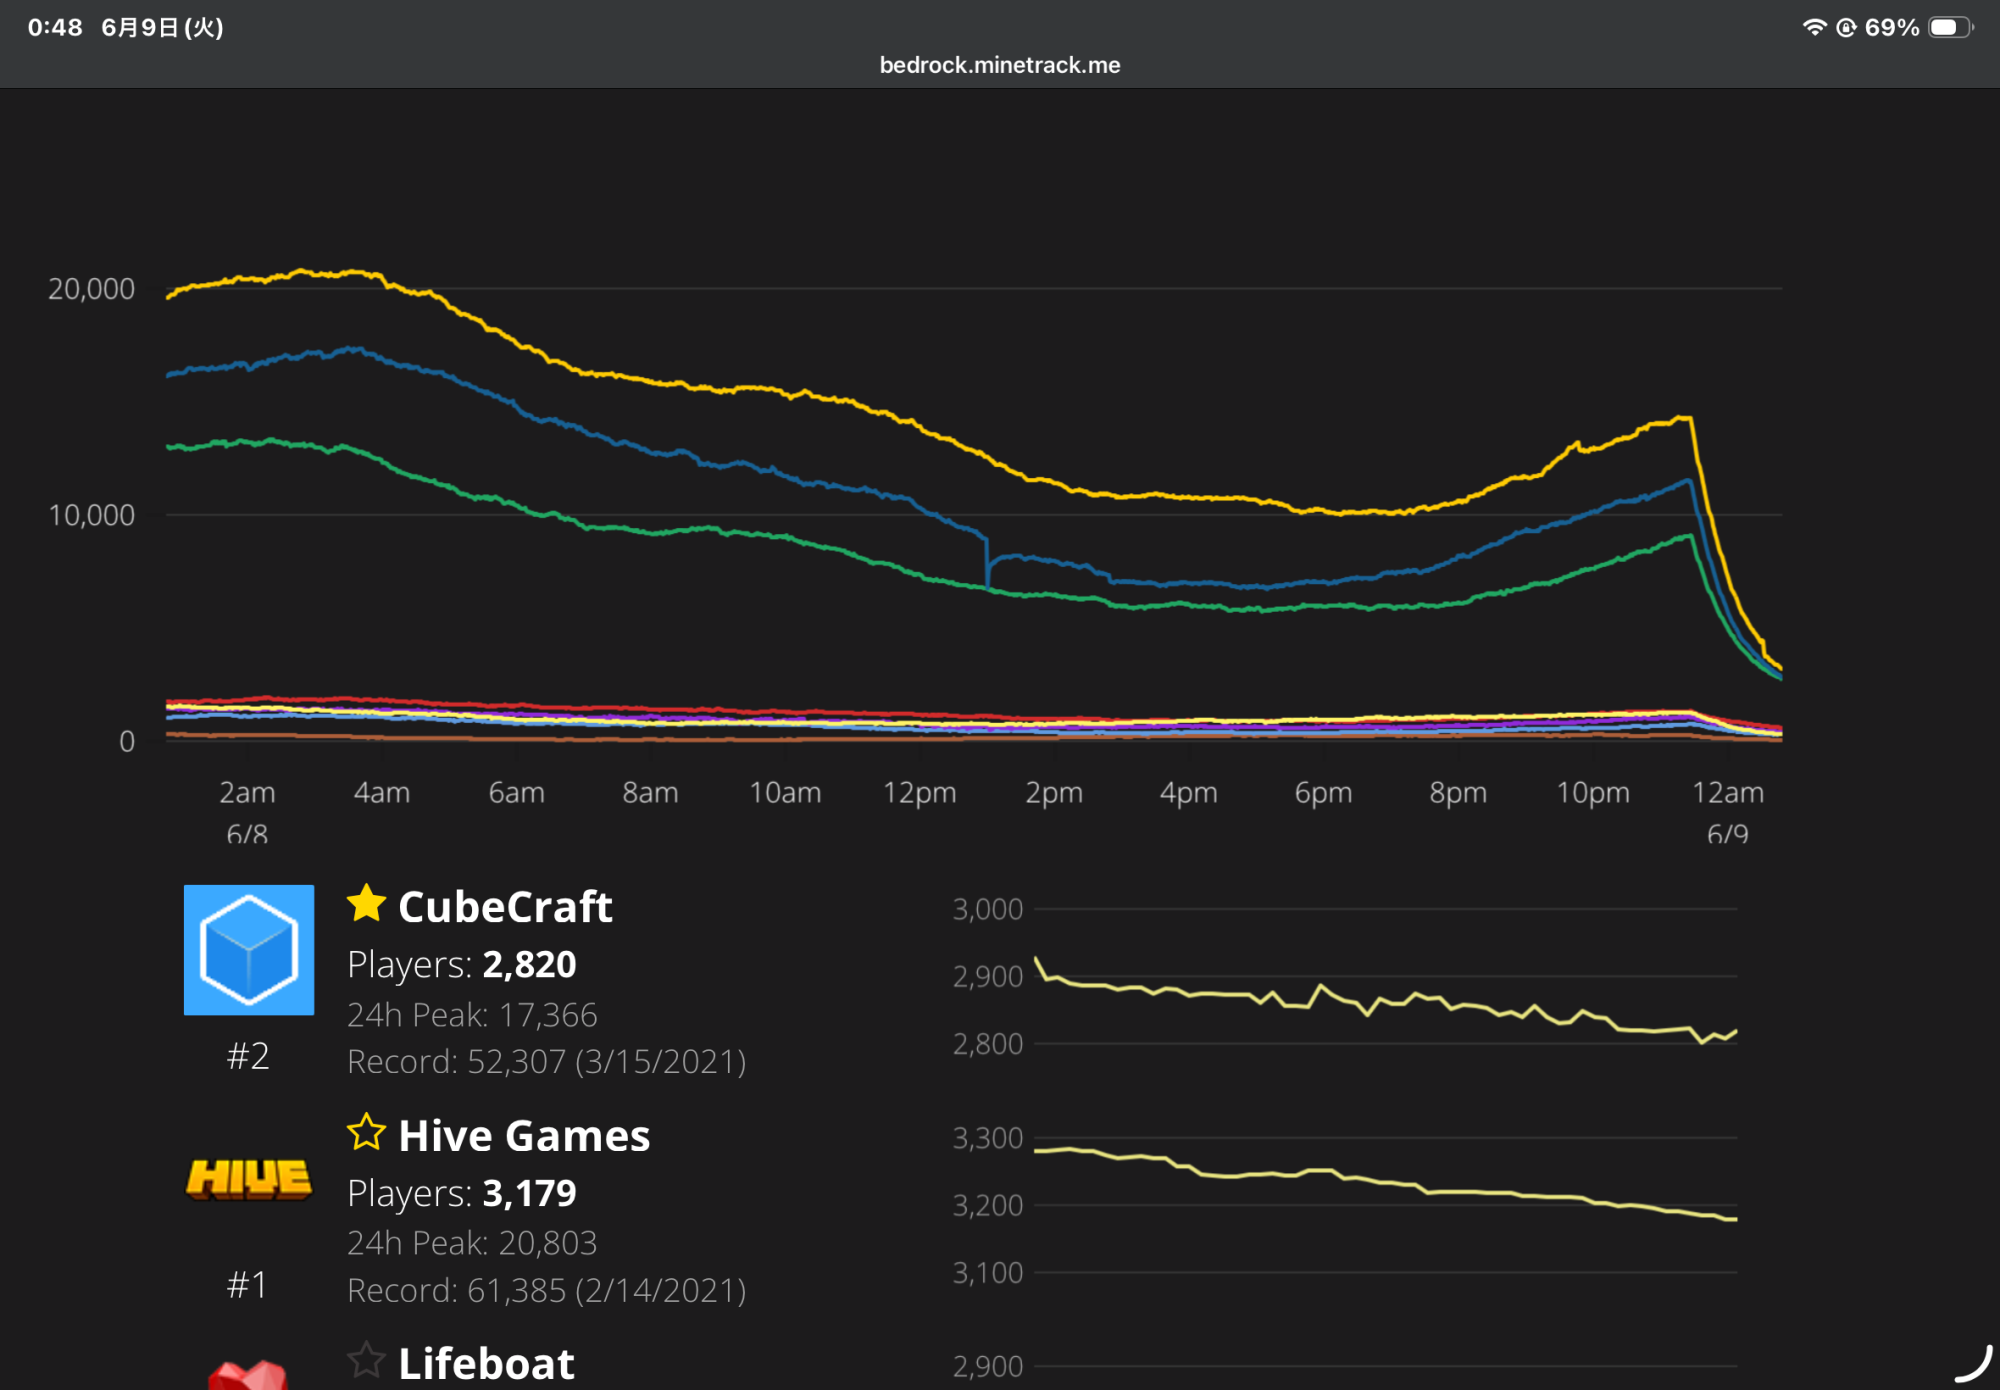Click the 12pm x-axis label
The image size is (2000, 1390).
[x=920, y=793]
